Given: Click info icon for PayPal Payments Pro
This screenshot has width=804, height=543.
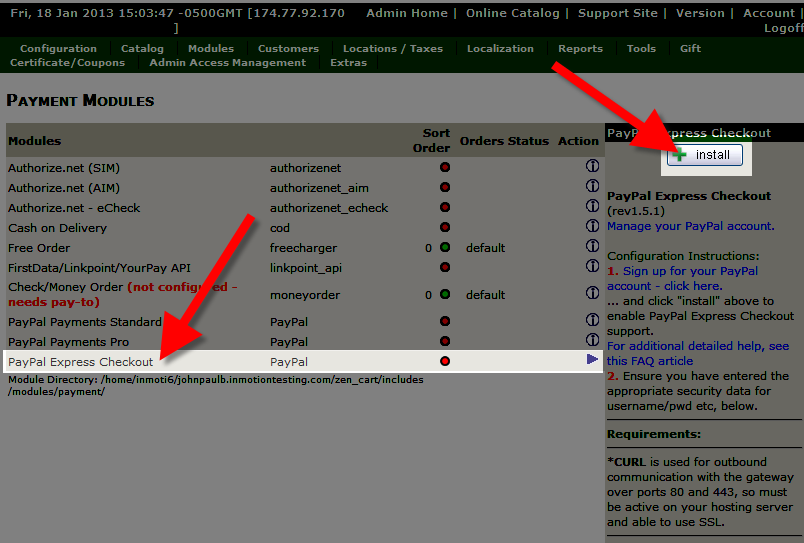Looking at the screenshot, I should click(x=593, y=340).
